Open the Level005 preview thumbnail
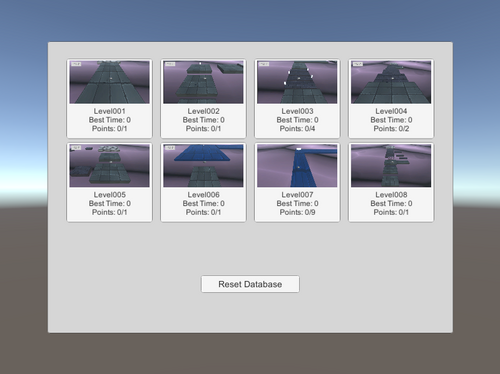This screenshot has width=500, height=374. click(109, 166)
